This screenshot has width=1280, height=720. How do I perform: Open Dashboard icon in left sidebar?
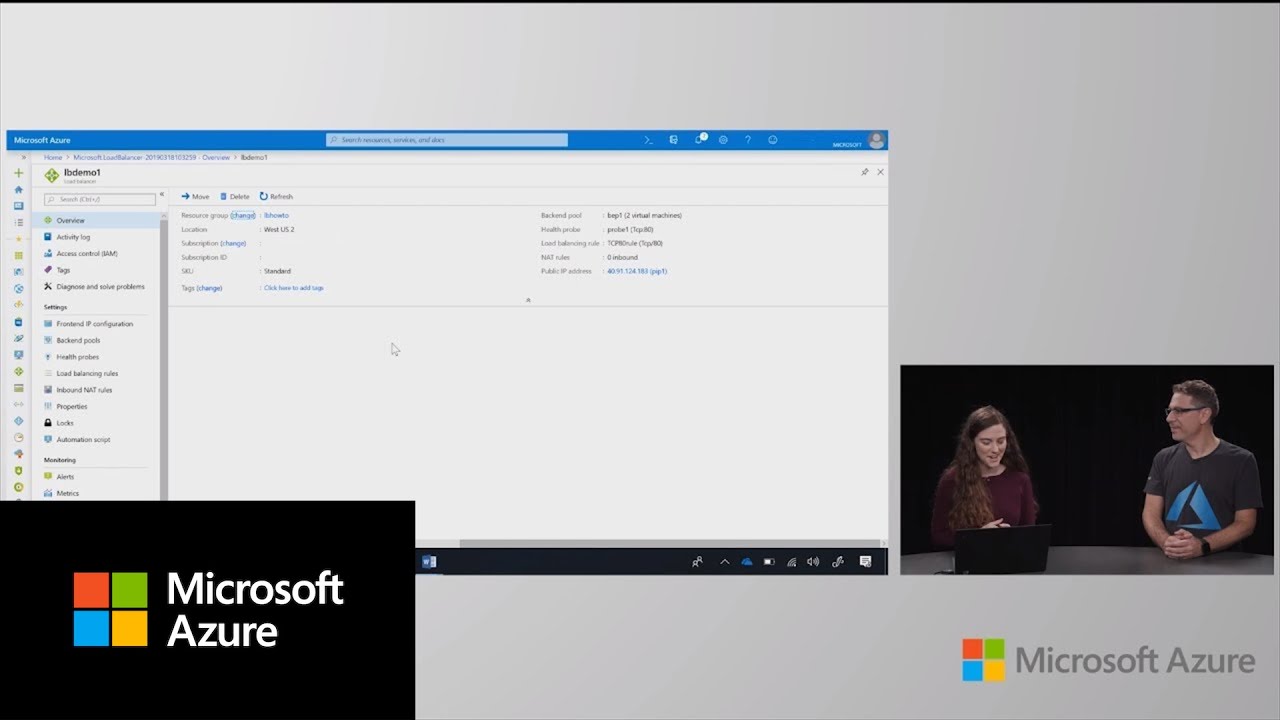pos(18,206)
